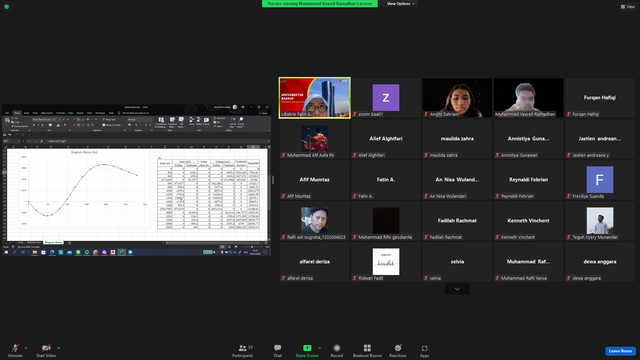Screen dimensions: 640x360
Task: Select Muhammad Vearell Ramadhan's video tile
Action: click(528, 98)
